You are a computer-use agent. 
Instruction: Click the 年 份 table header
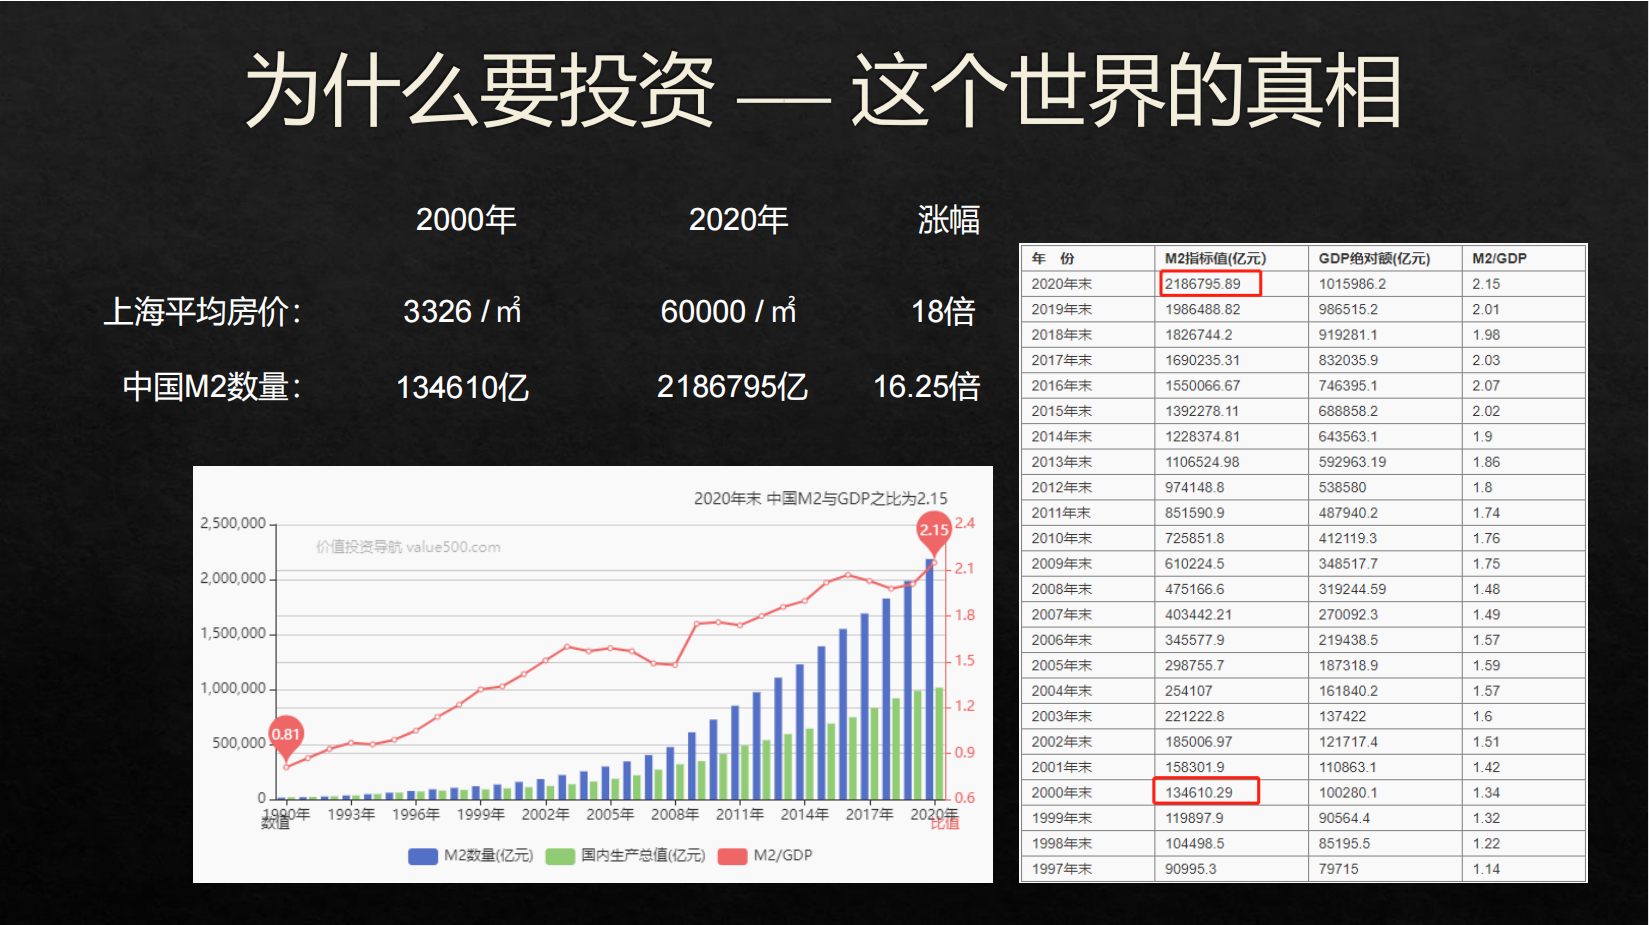coord(1053,258)
